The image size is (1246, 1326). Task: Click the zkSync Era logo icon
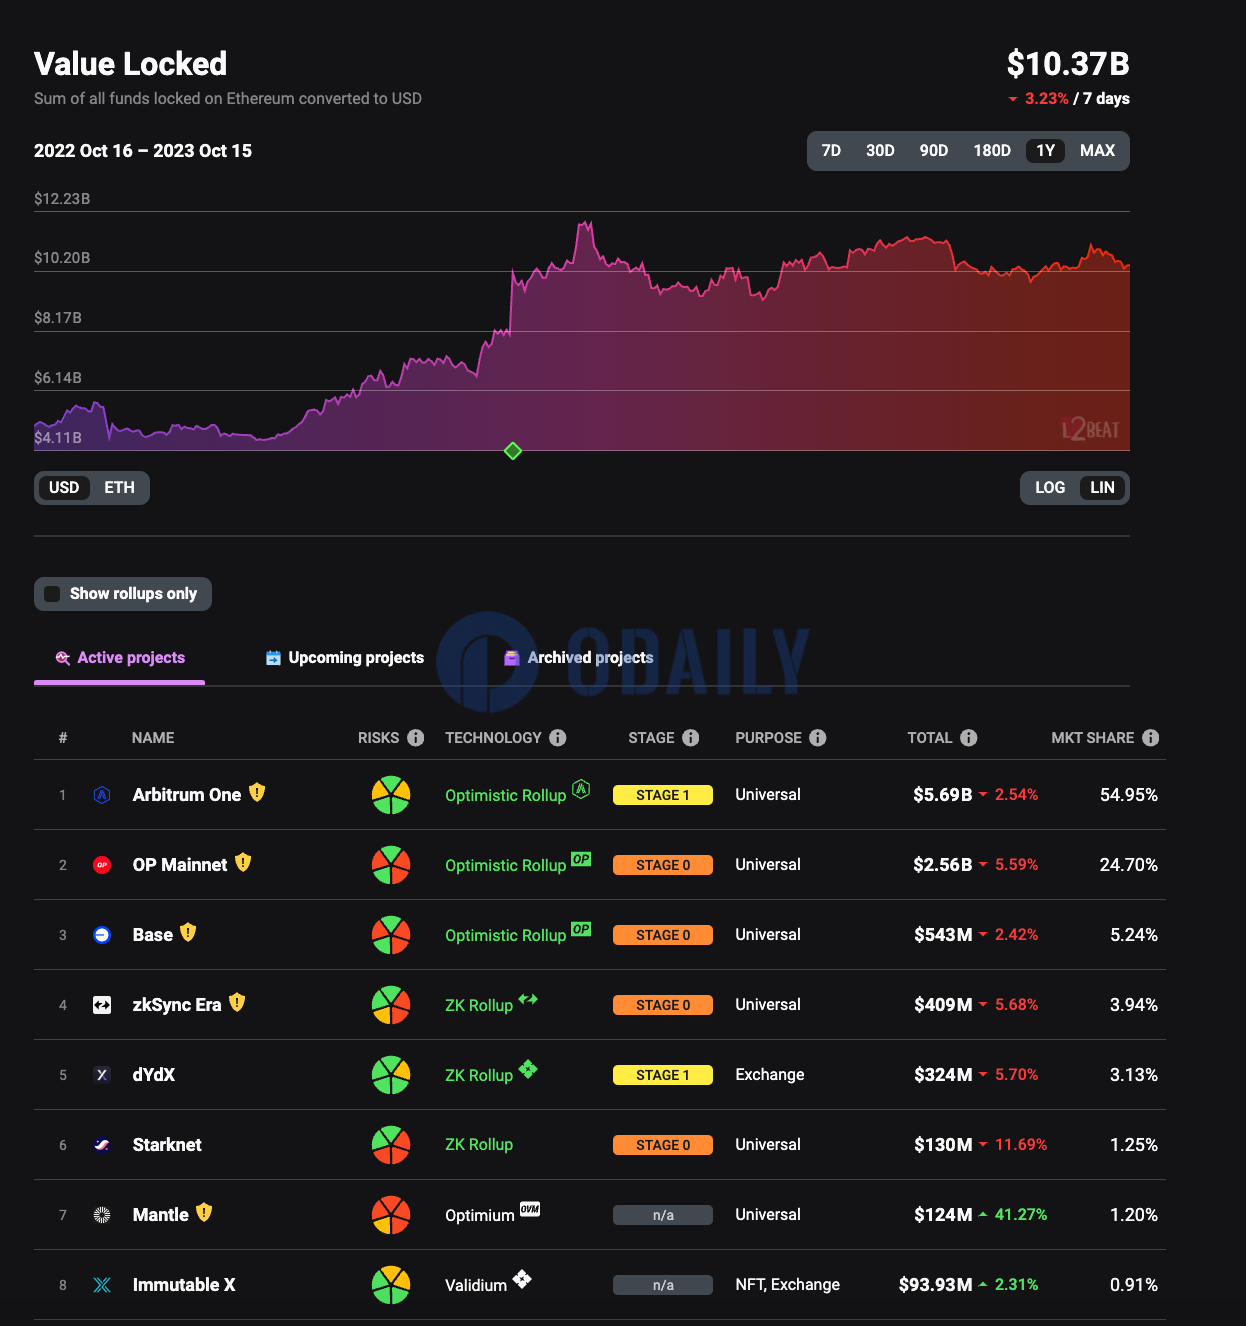[102, 1005]
